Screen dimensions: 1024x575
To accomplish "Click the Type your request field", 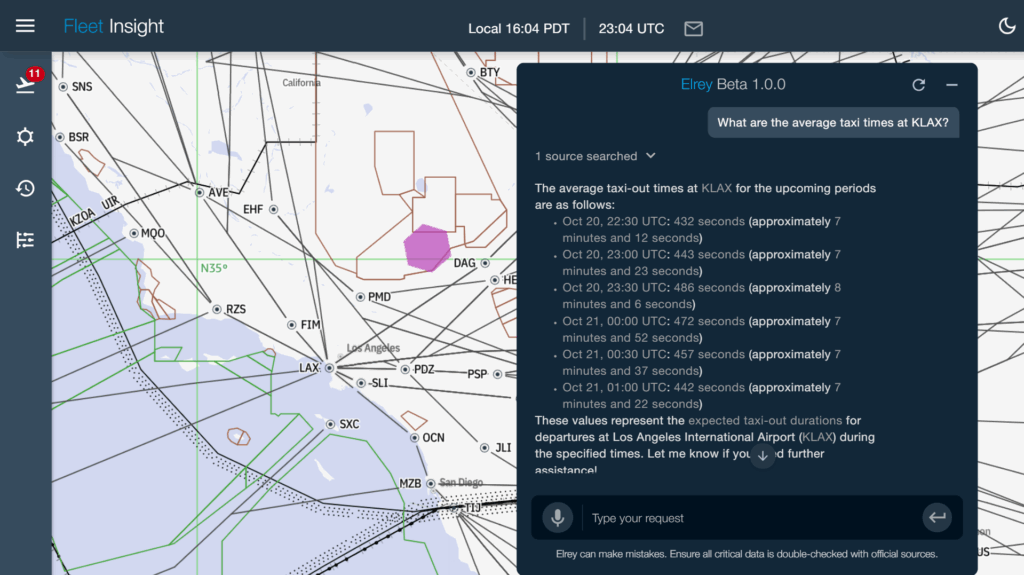I will coord(750,518).
